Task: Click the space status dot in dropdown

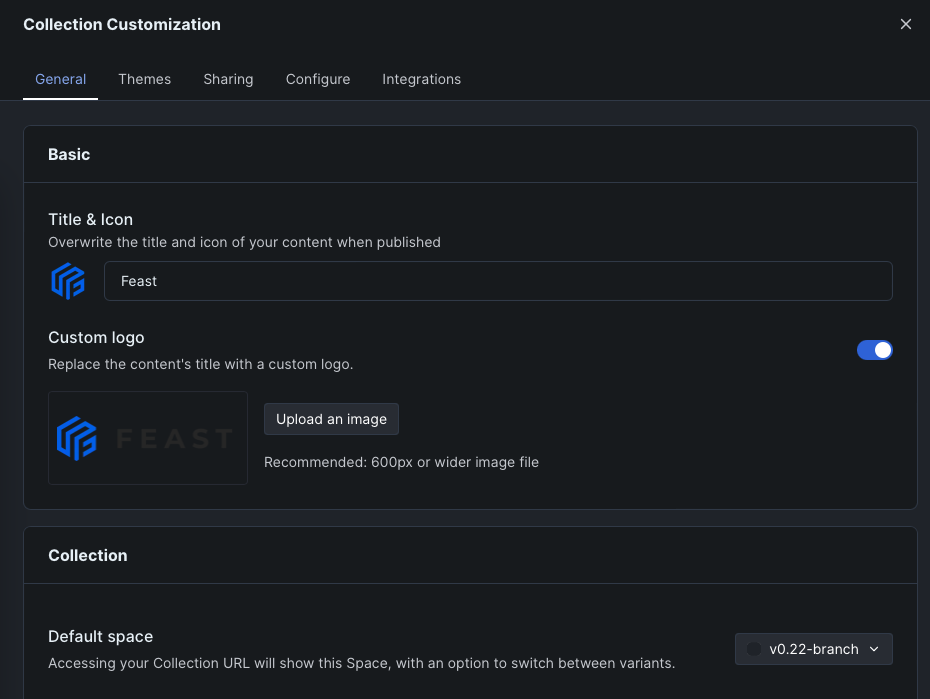Action: pos(754,649)
